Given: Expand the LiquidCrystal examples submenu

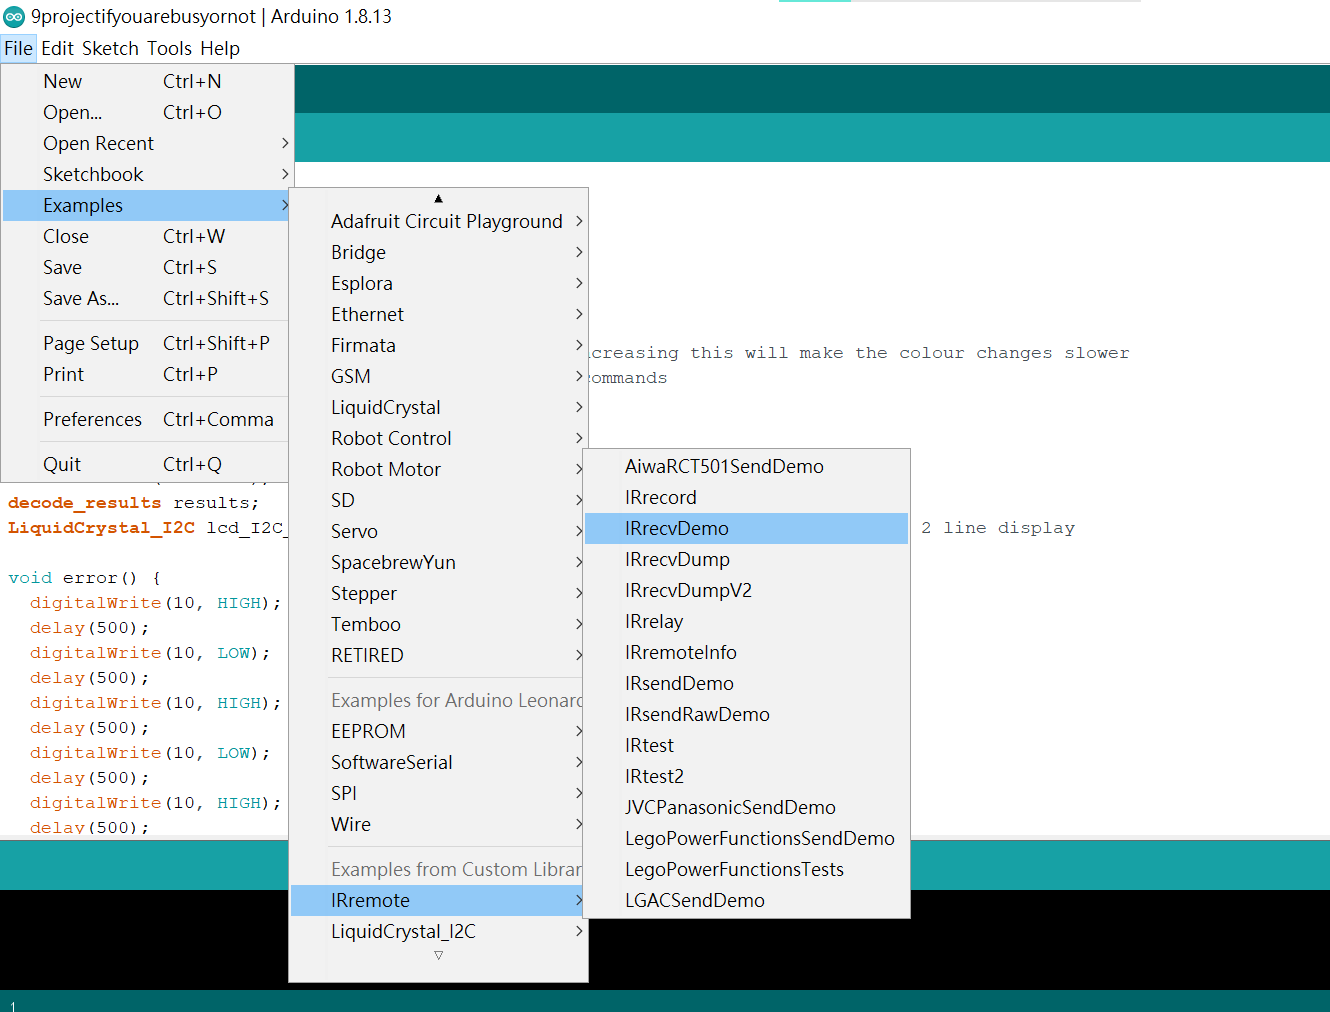Looking at the screenshot, I should (438, 407).
